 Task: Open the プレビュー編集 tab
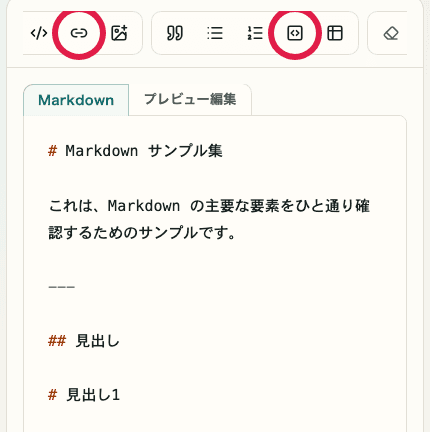coord(190,99)
